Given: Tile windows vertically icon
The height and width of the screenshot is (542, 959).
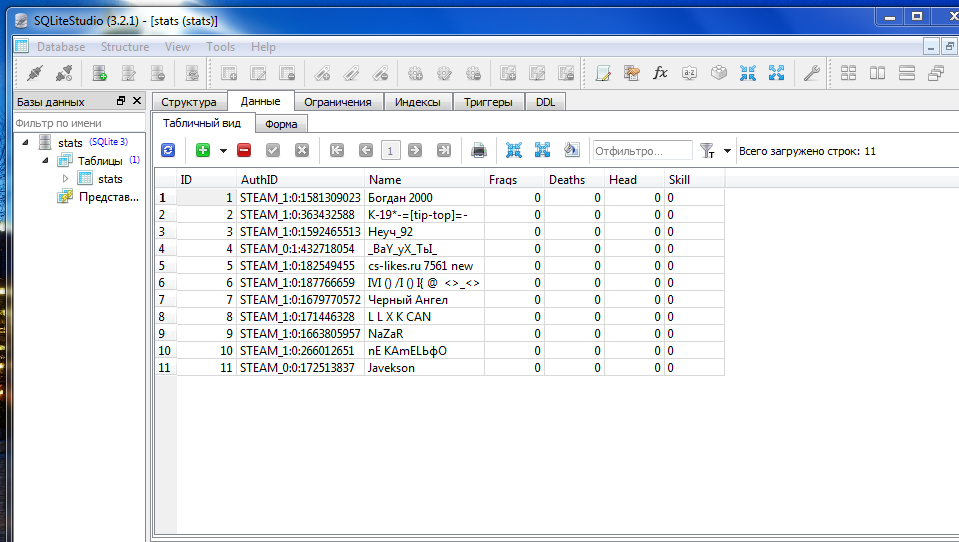Looking at the screenshot, I should 907,73.
